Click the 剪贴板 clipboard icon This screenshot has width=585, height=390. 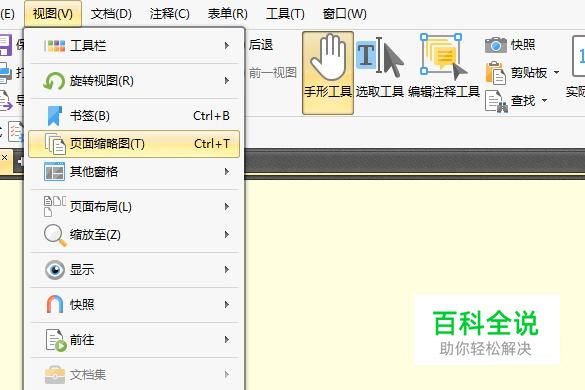495,73
